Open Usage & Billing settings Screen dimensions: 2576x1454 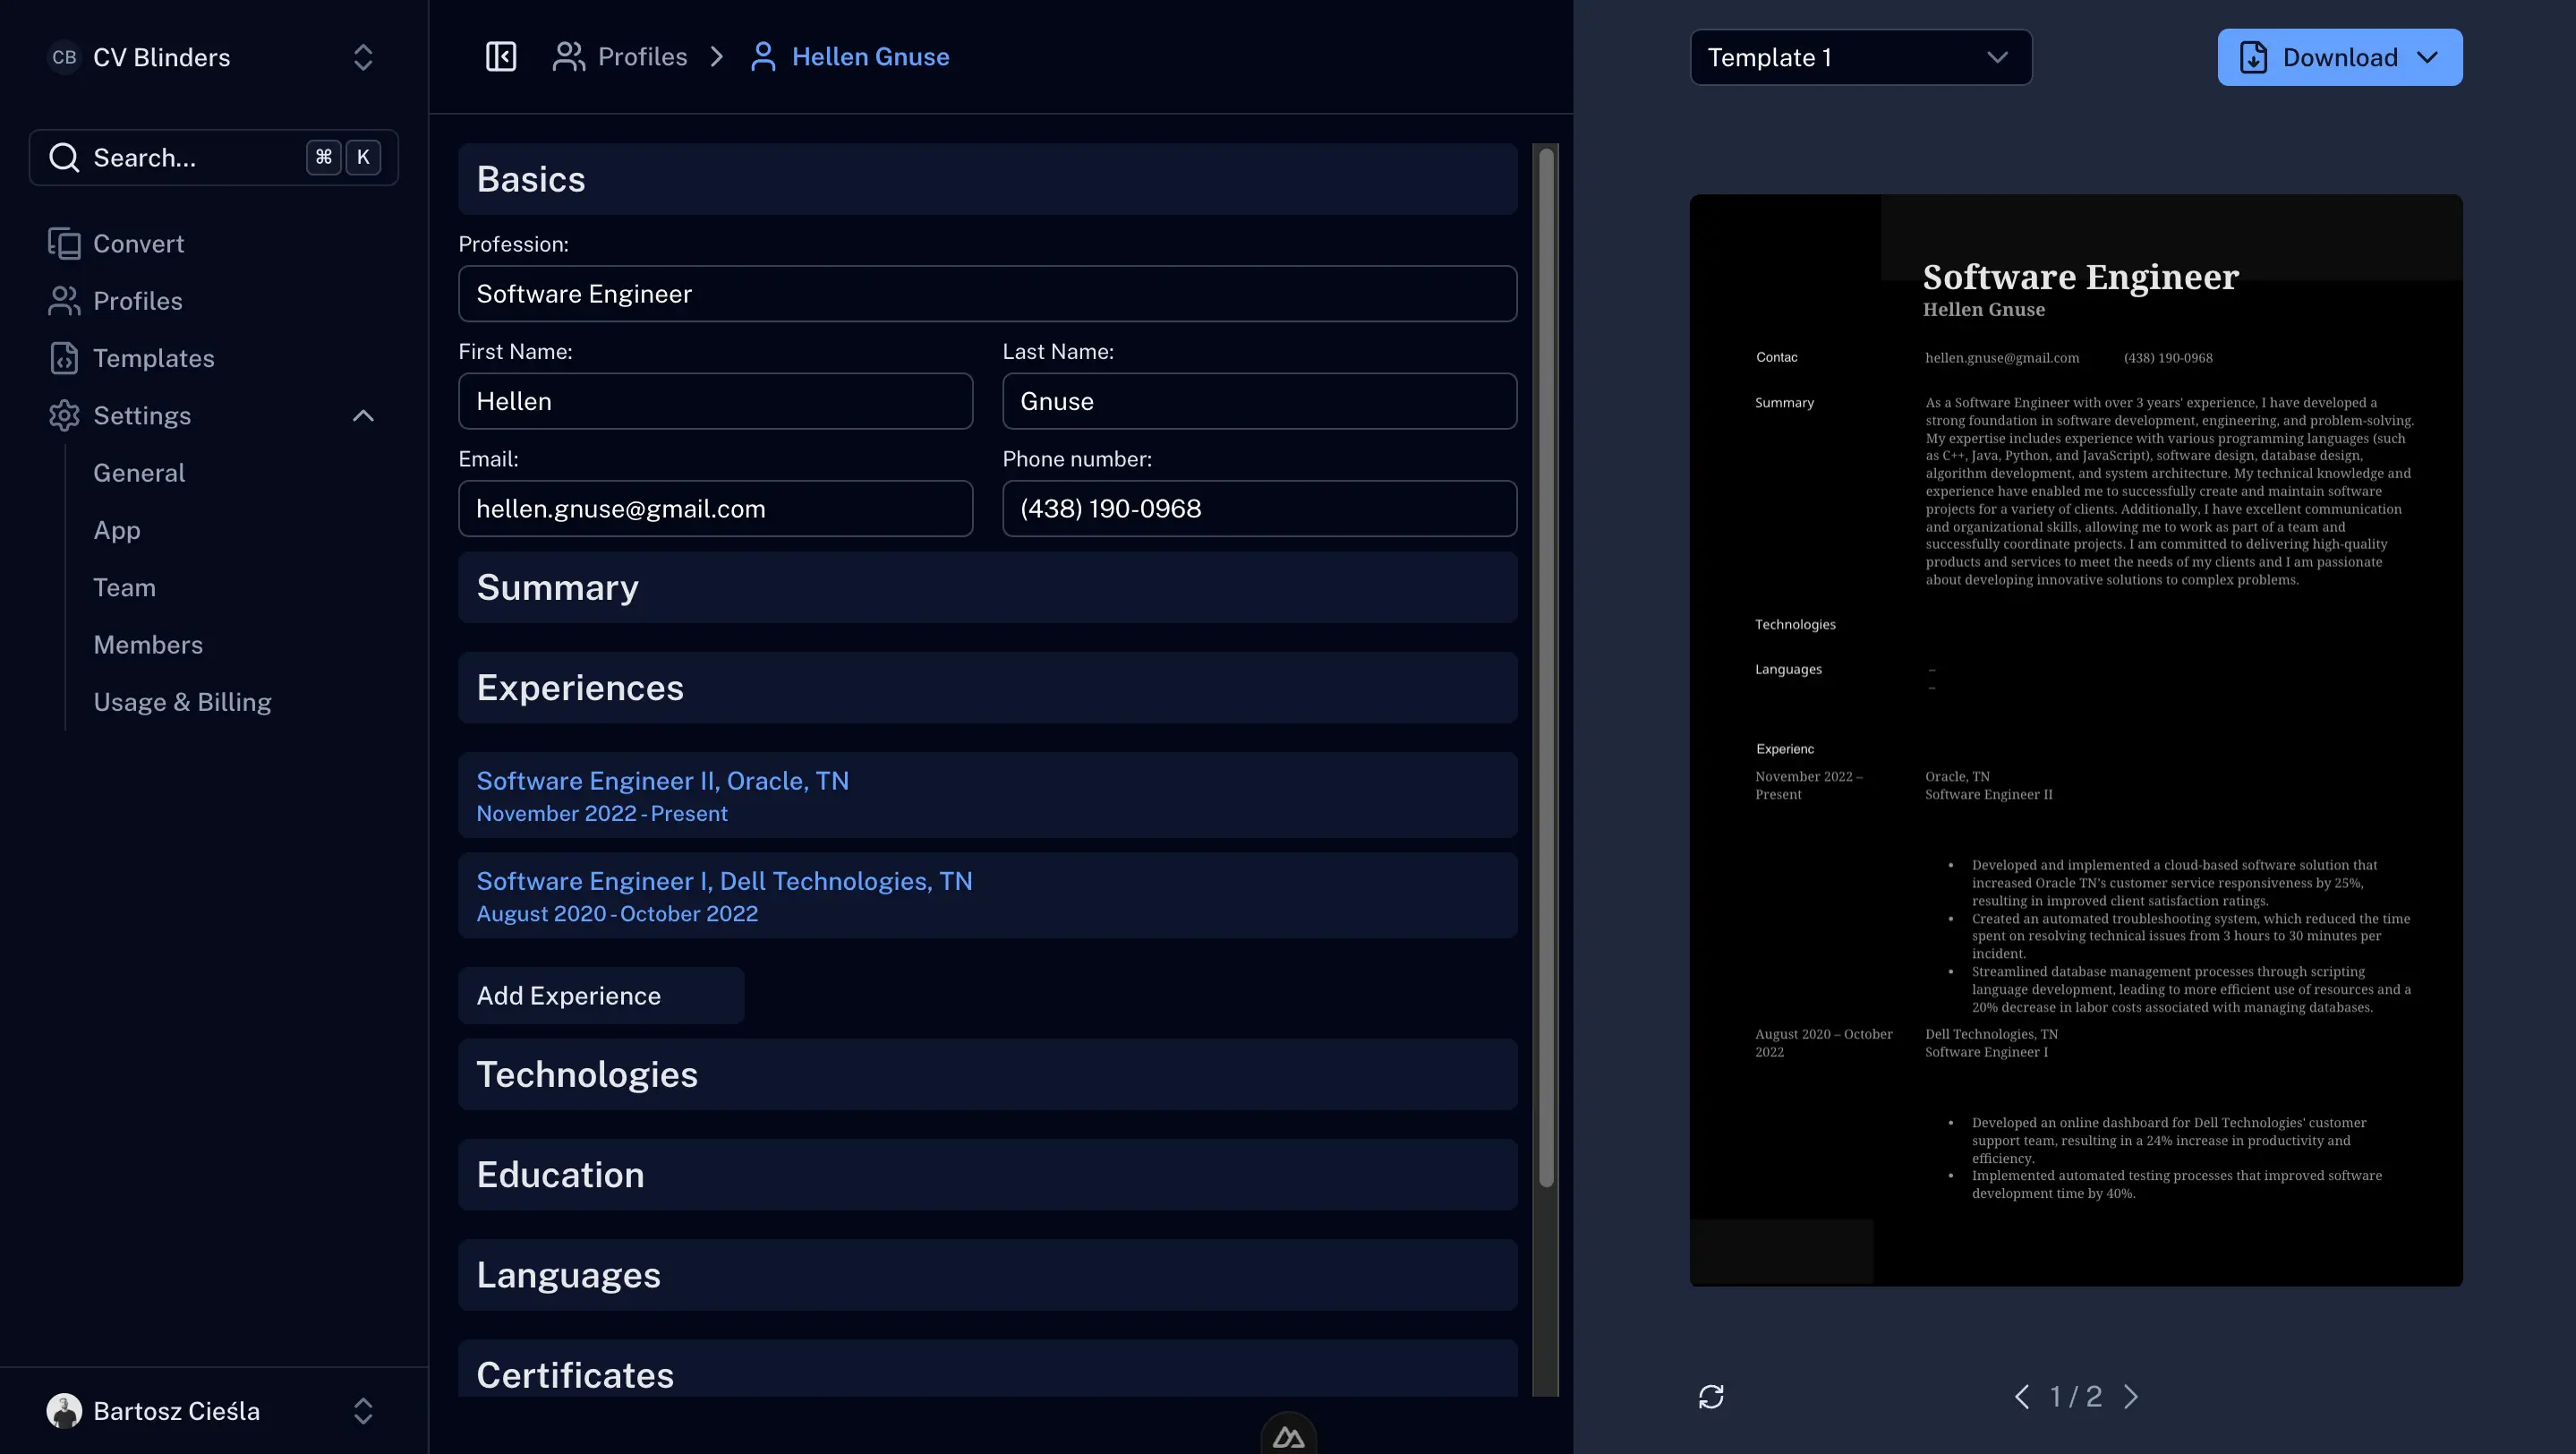coord(182,702)
